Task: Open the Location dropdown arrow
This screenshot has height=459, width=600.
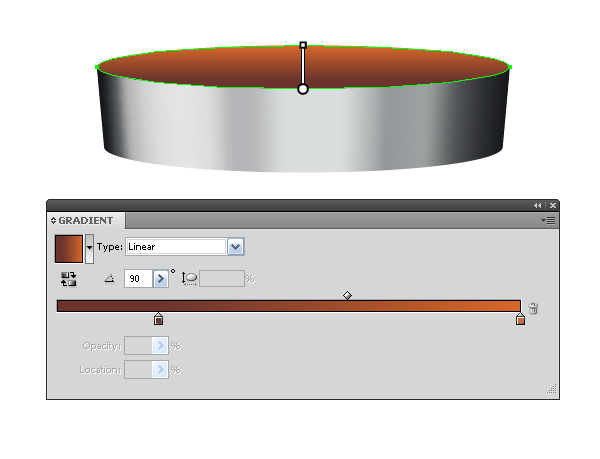Action: click(160, 370)
